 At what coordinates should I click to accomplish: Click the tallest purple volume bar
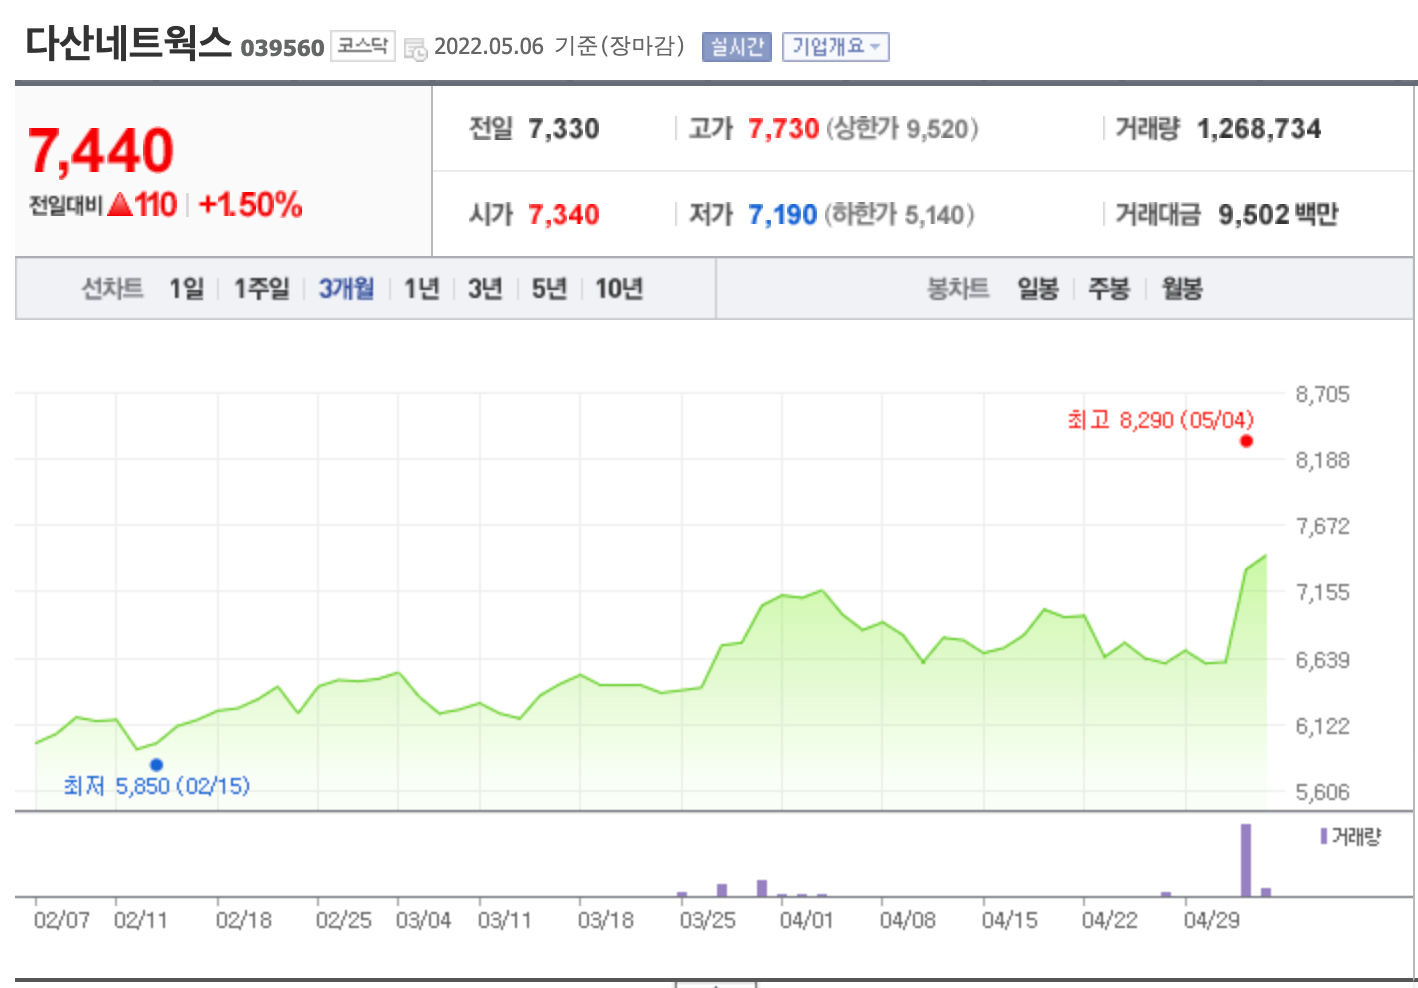pyautogui.click(x=1246, y=860)
